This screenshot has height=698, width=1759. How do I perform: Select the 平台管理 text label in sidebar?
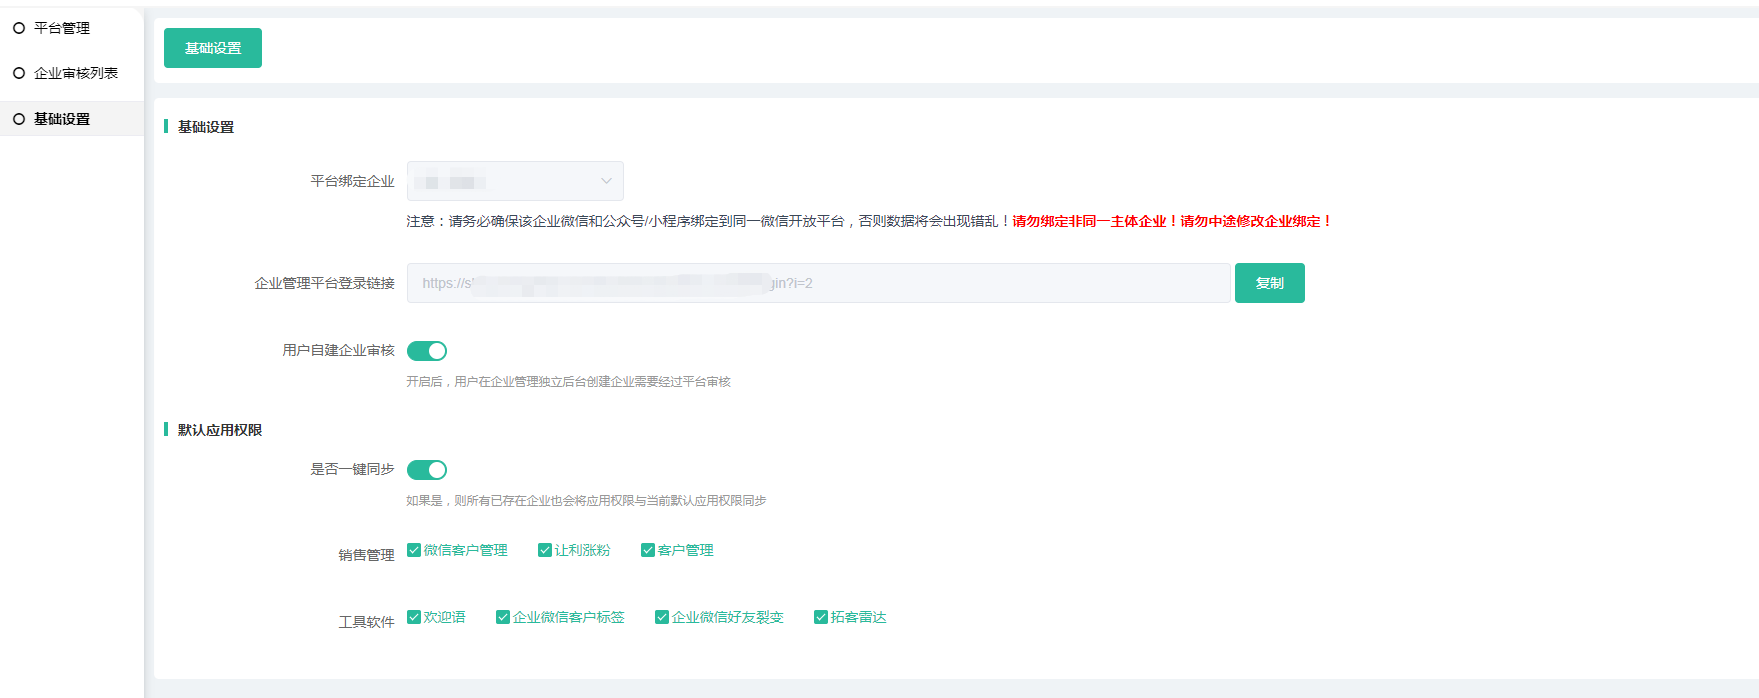tap(62, 28)
